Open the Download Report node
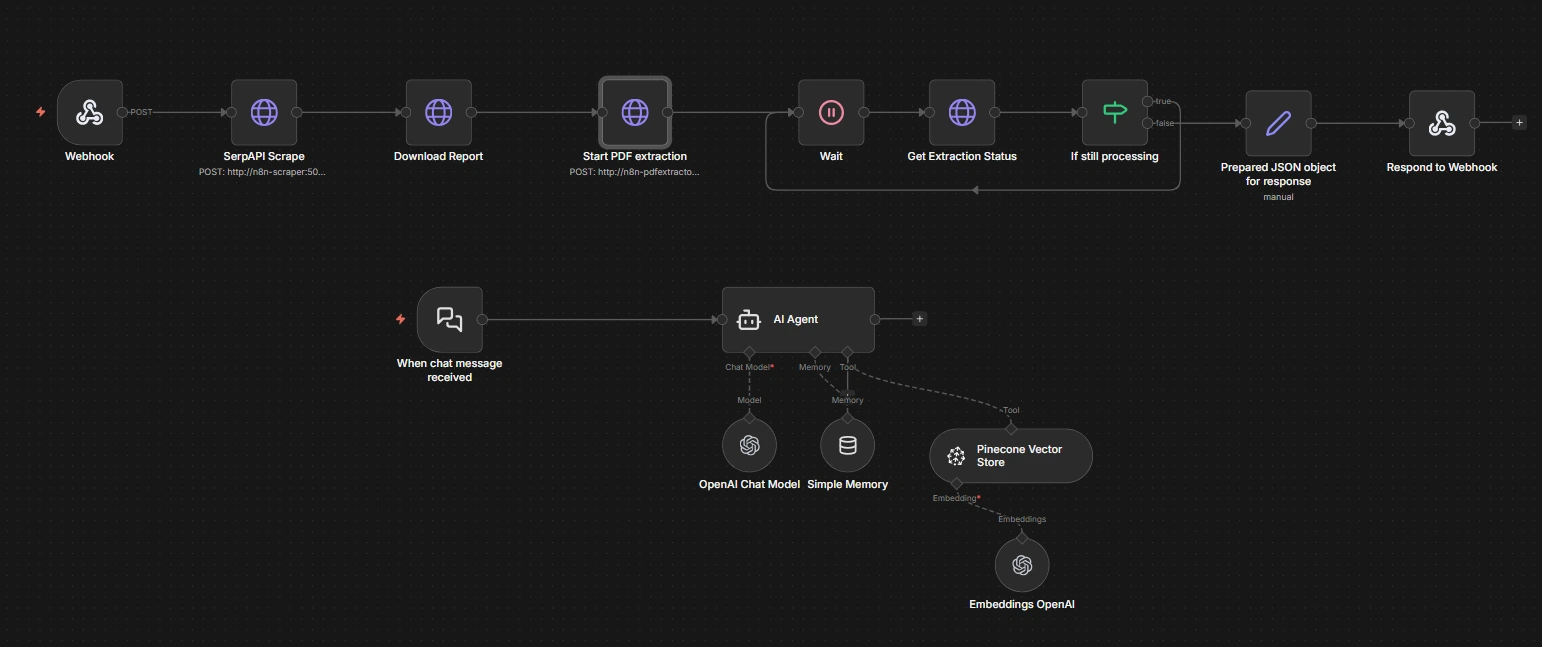This screenshot has height=647, width=1542. [x=438, y=113]
